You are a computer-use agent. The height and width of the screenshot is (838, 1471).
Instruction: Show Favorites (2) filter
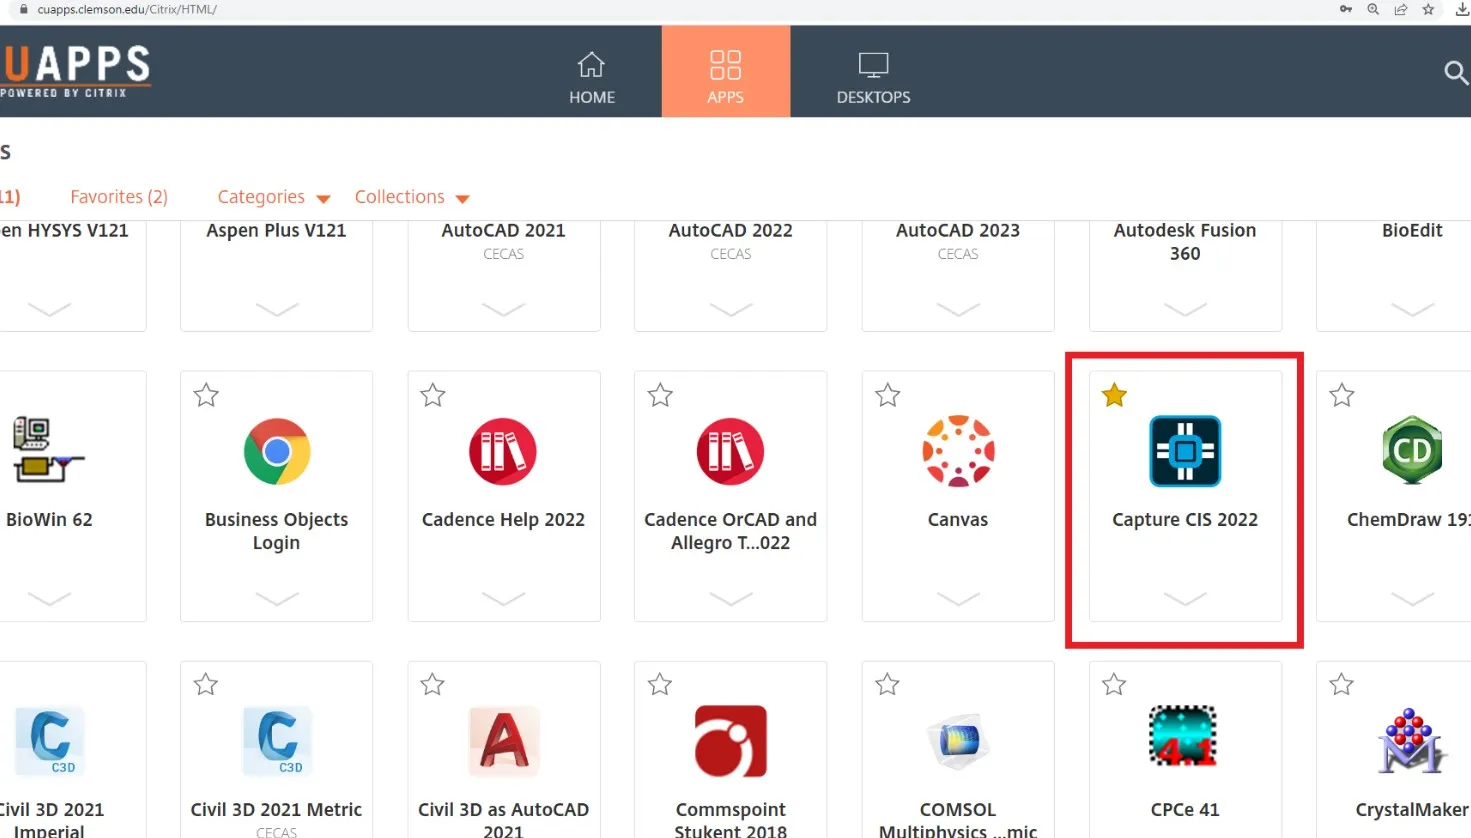[x=119, y=197]
